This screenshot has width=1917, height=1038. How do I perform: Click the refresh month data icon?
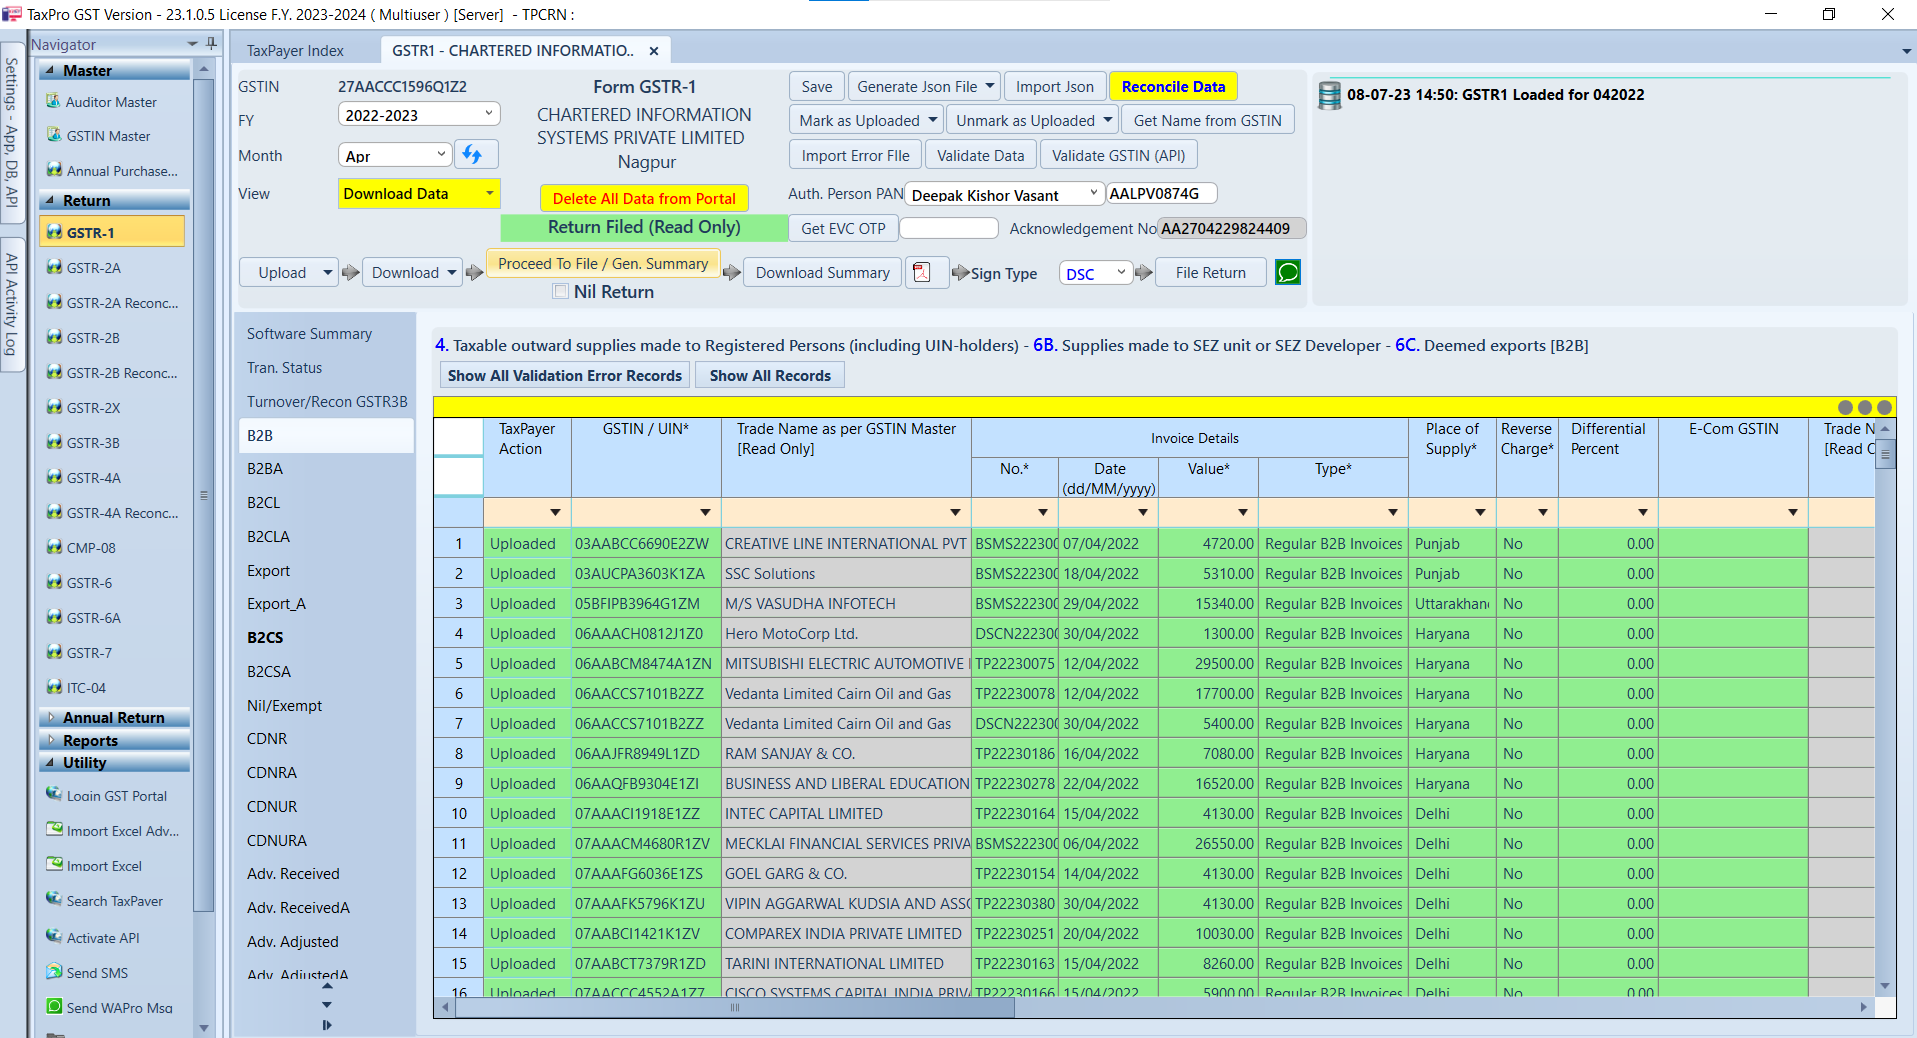pyautogui.click(x=475, y=155)
